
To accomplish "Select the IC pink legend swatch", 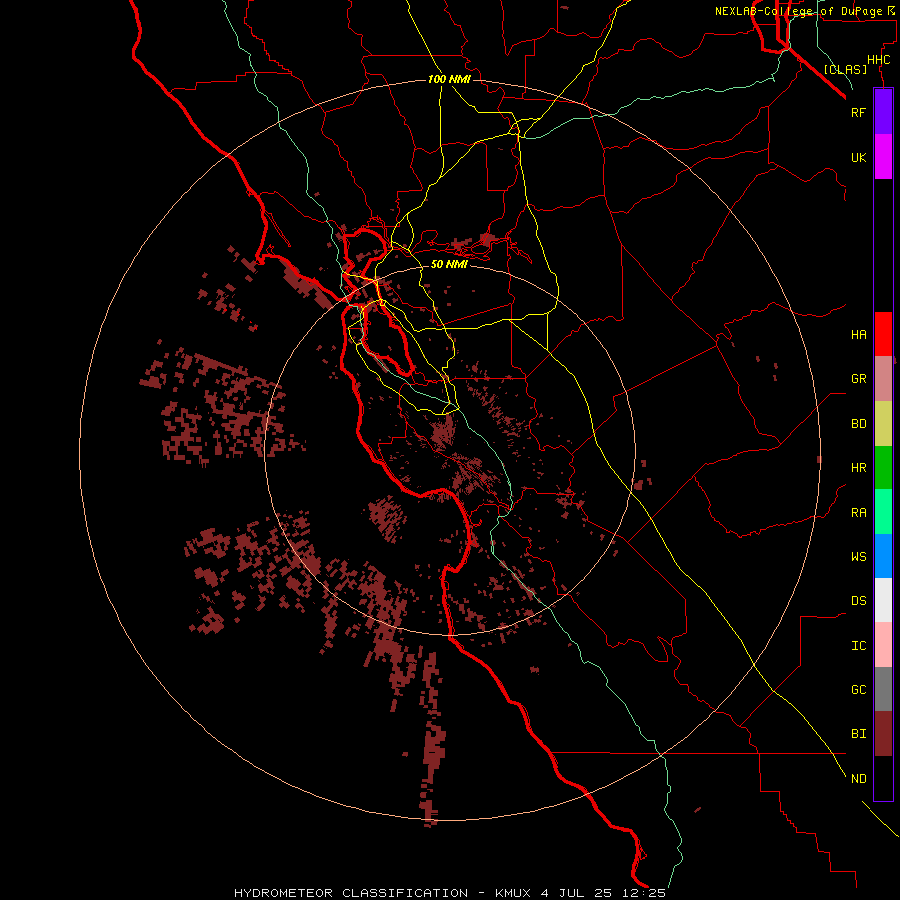I will tap(883, 645).
